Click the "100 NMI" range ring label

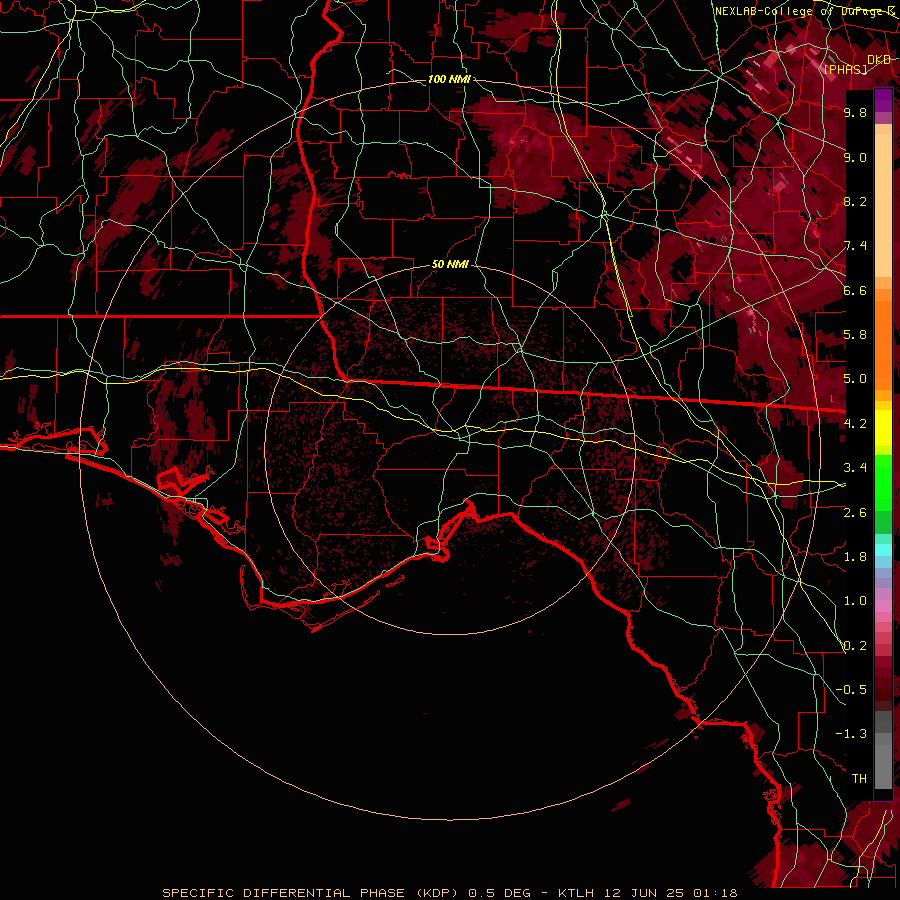click(449, 79)
